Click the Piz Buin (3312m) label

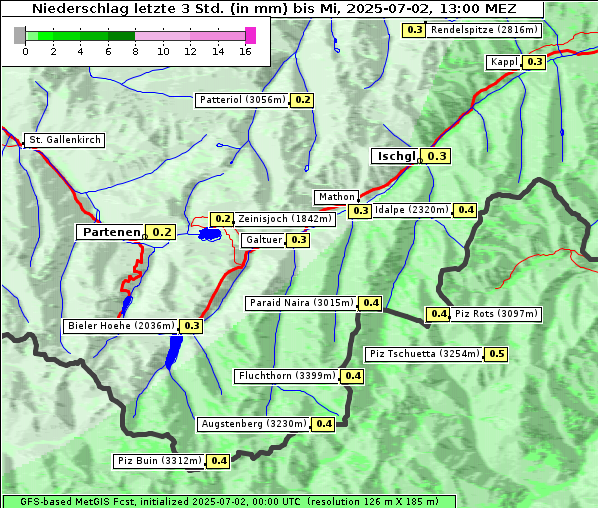(159, 461)
